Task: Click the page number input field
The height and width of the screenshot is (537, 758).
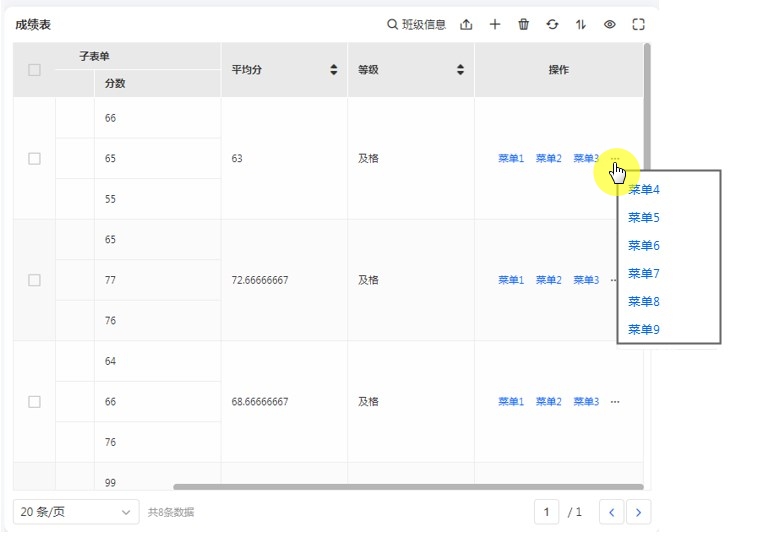Action: click(546, 512)
